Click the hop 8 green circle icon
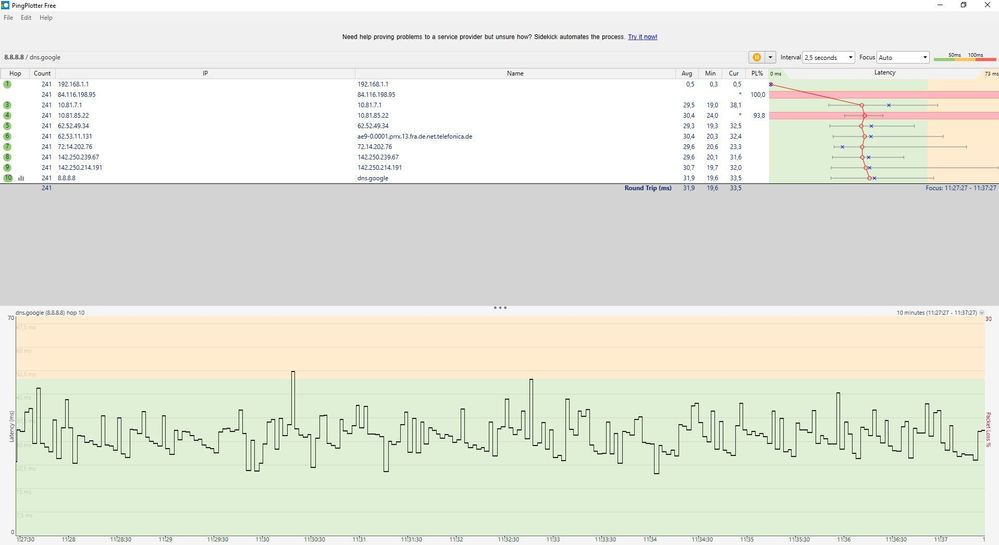This screenshot has width=999, height=545. 7,157
